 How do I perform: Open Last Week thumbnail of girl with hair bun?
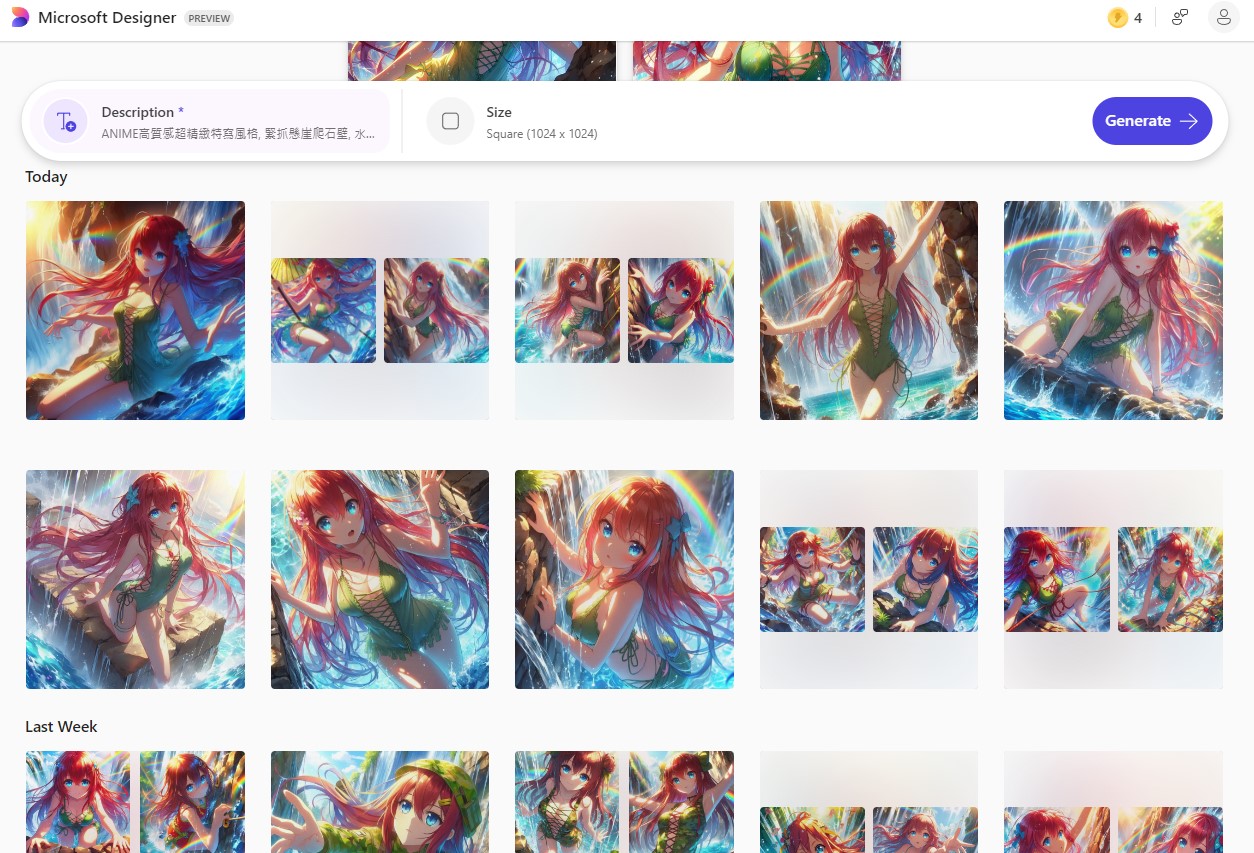[567, 802]
